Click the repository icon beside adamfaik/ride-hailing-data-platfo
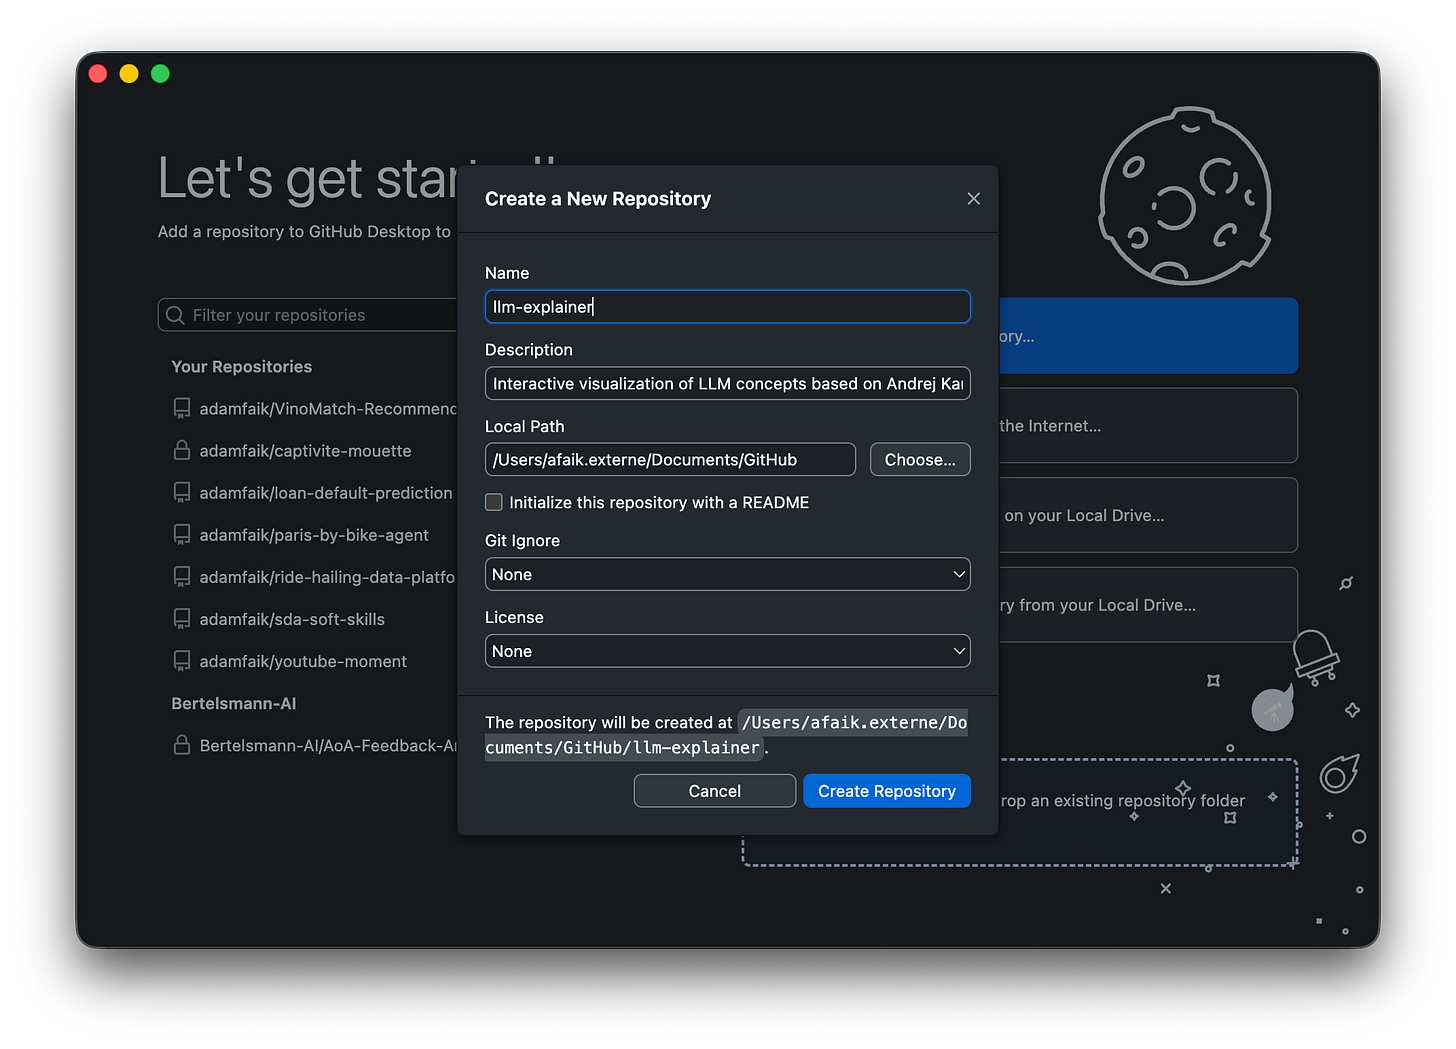Screen dimensions: 1456x1049 coord(181,576)
